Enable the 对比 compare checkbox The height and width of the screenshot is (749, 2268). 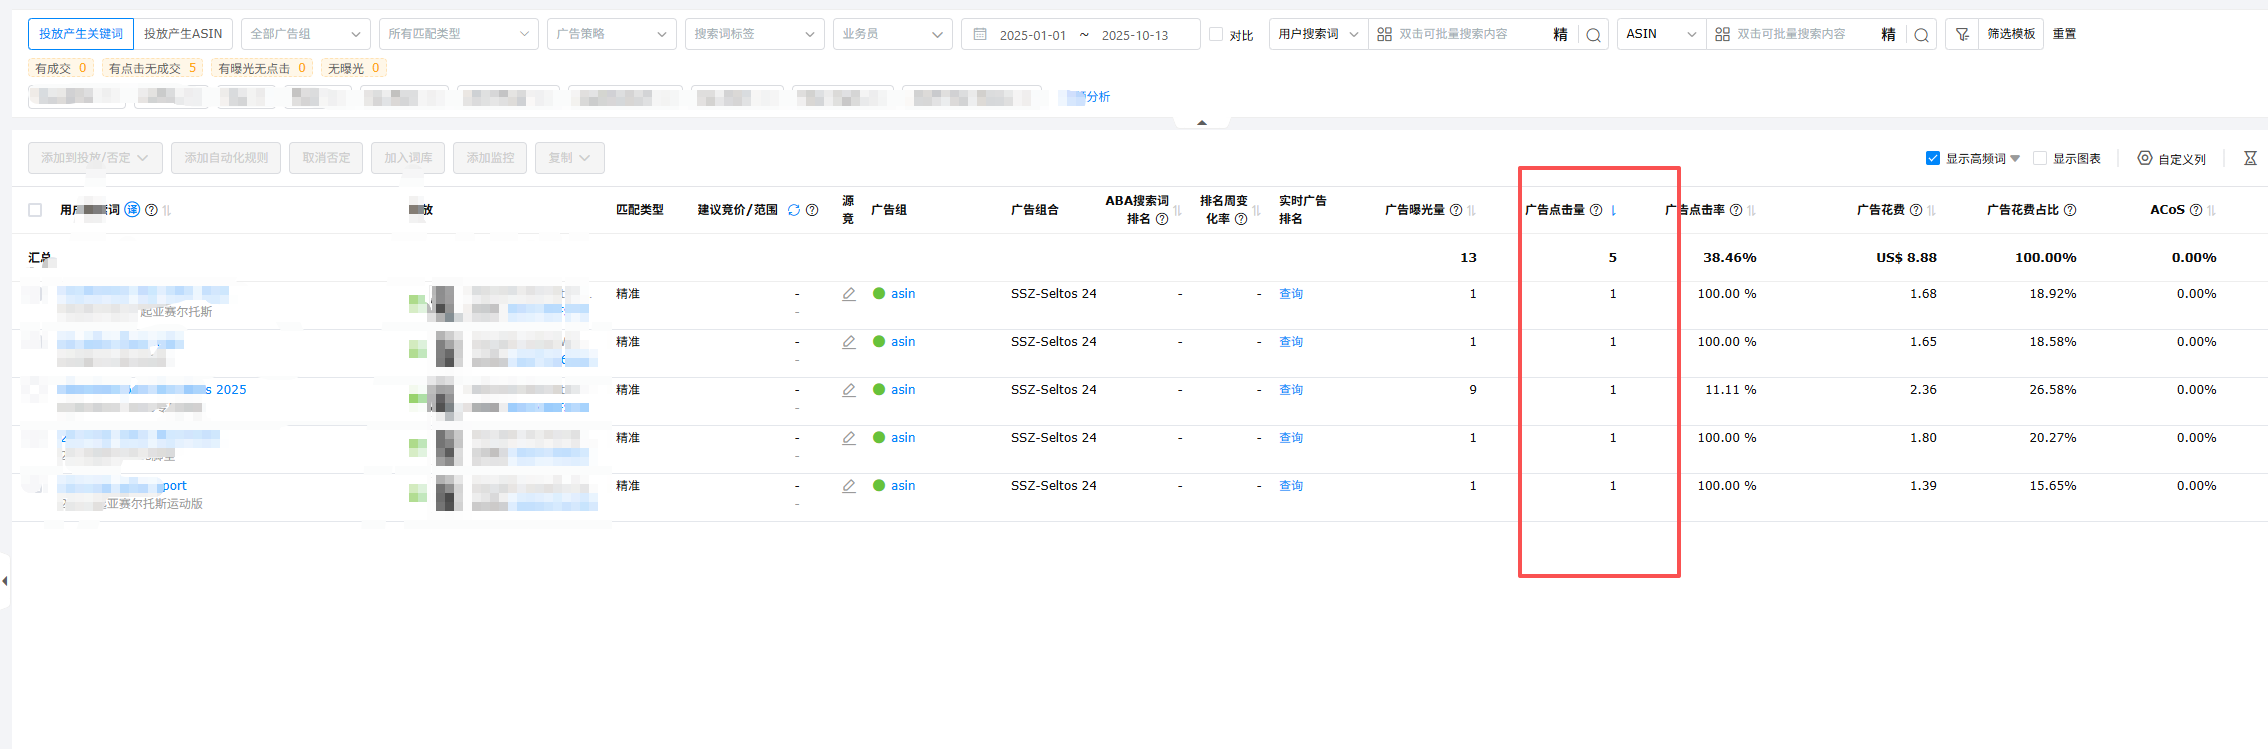click(1216, 34)
